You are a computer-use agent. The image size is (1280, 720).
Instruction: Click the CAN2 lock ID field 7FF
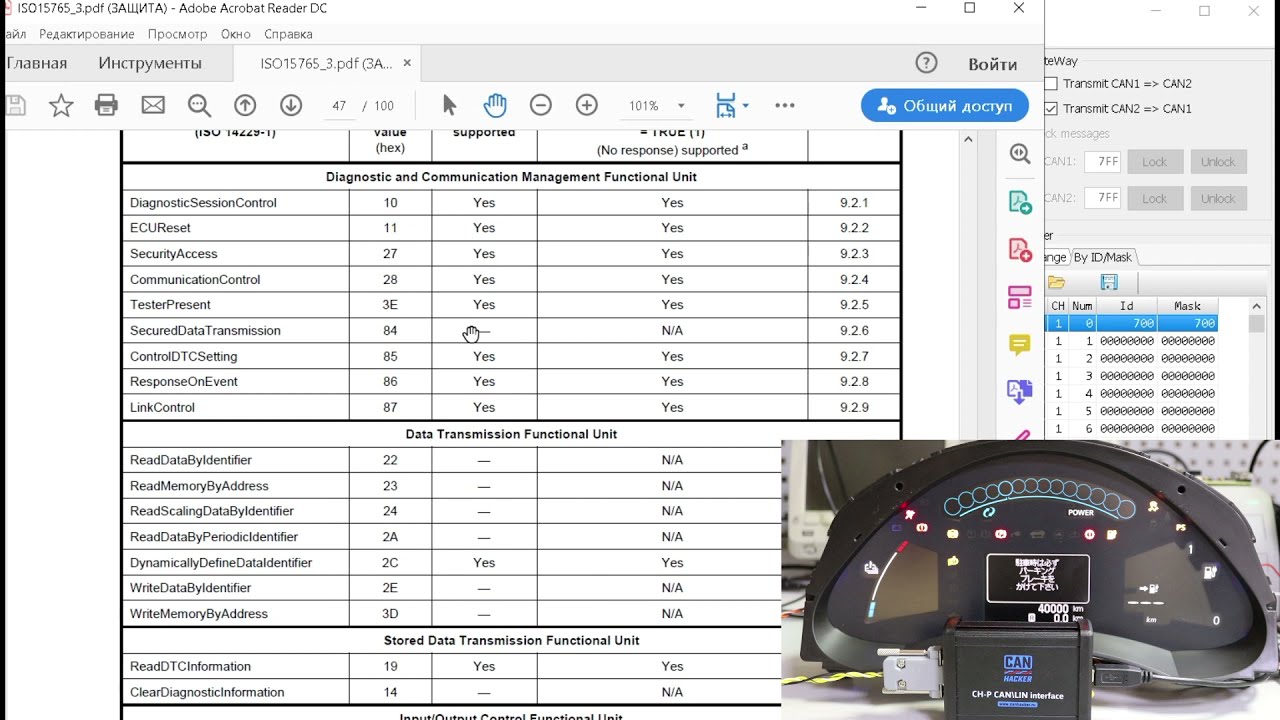pyautogui.click(x=1103, y=198)
